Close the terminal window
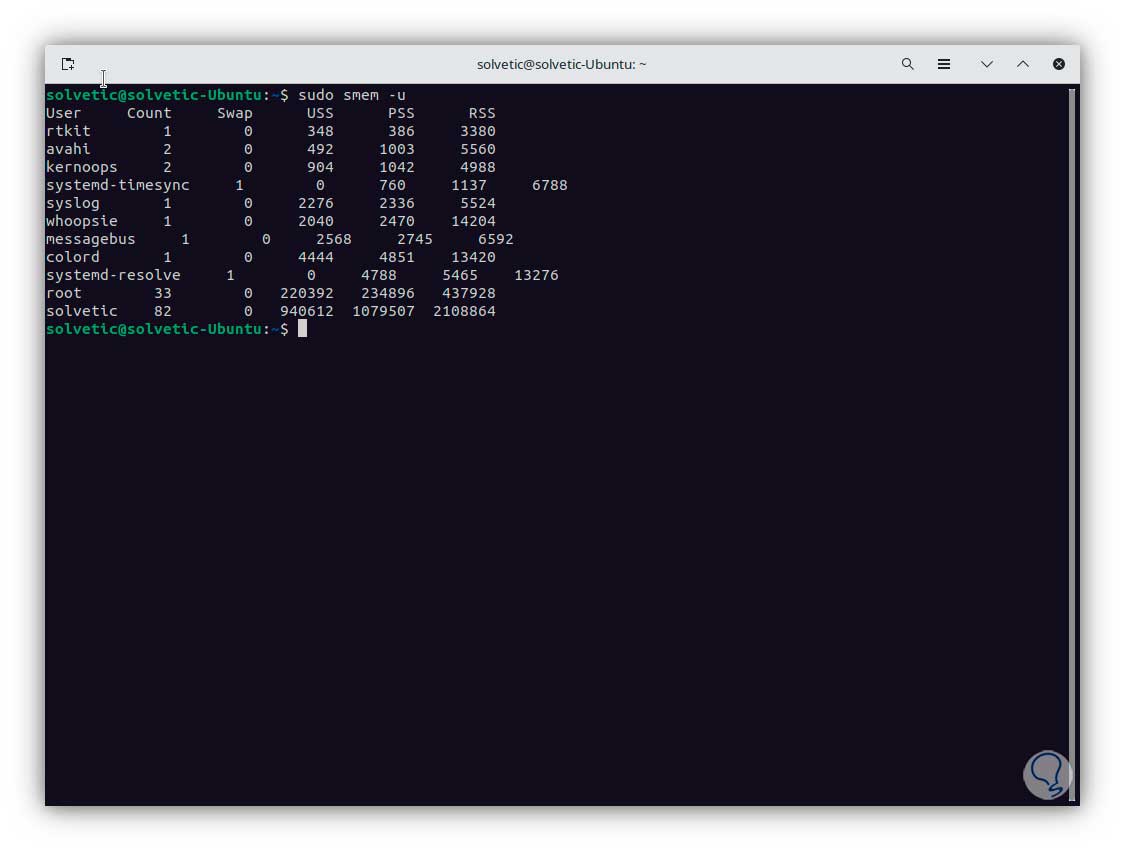The image size is (1125, 851). point(1058,64)
